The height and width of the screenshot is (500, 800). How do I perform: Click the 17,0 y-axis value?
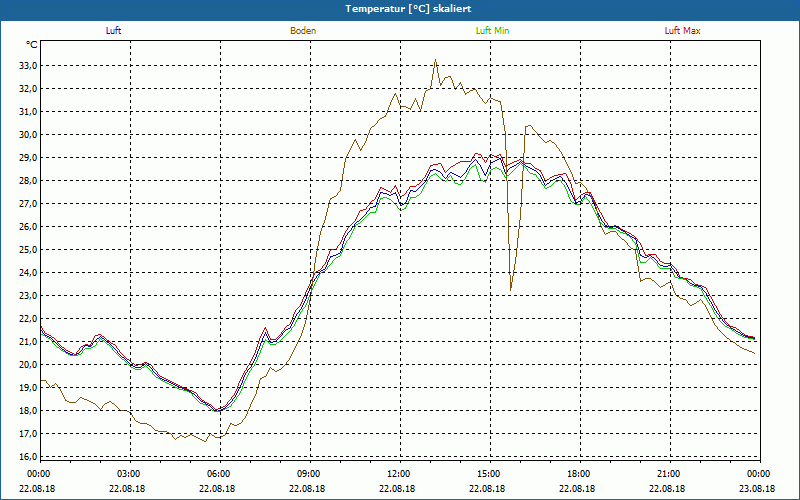click(x=28, y=434)
